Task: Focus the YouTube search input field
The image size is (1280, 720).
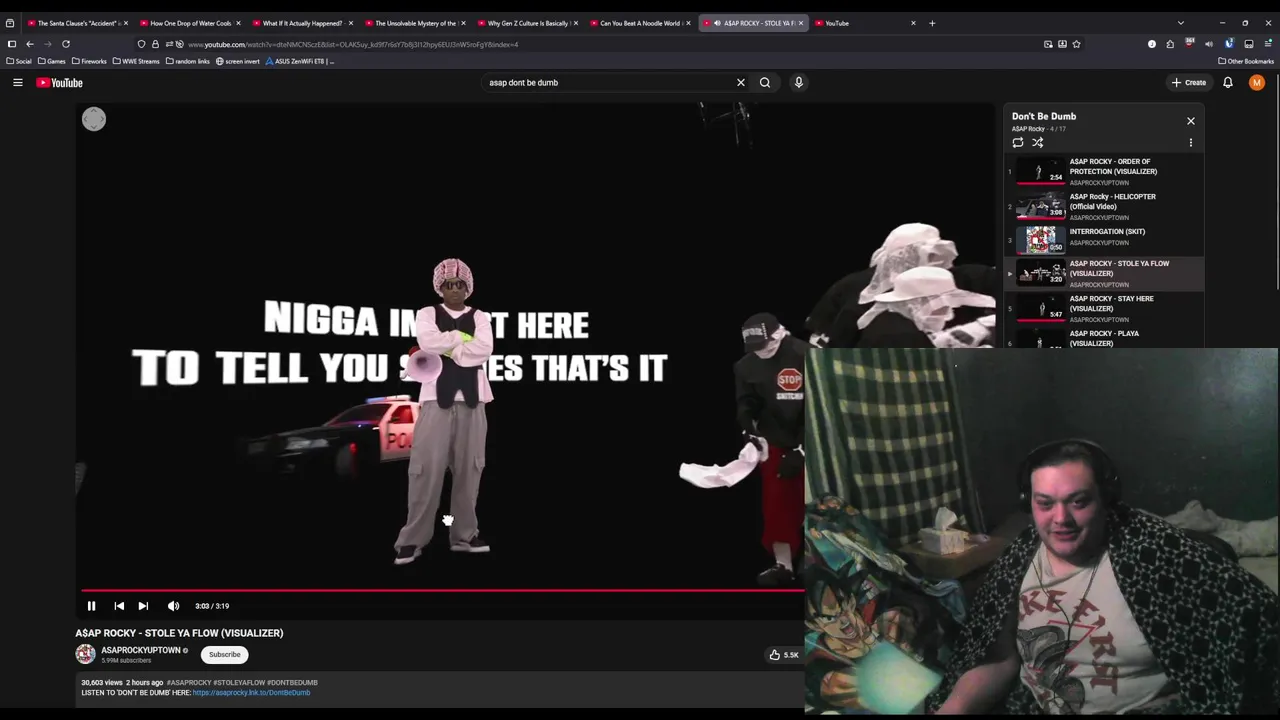Action: pos(608,83)
